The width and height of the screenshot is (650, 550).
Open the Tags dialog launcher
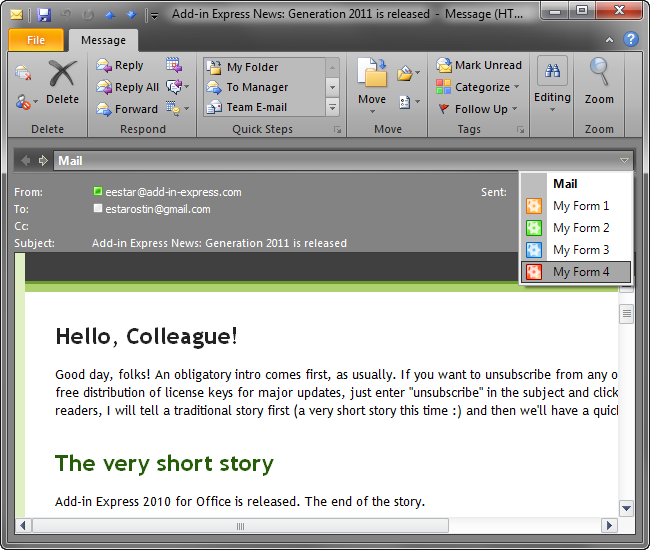[520, 130]
